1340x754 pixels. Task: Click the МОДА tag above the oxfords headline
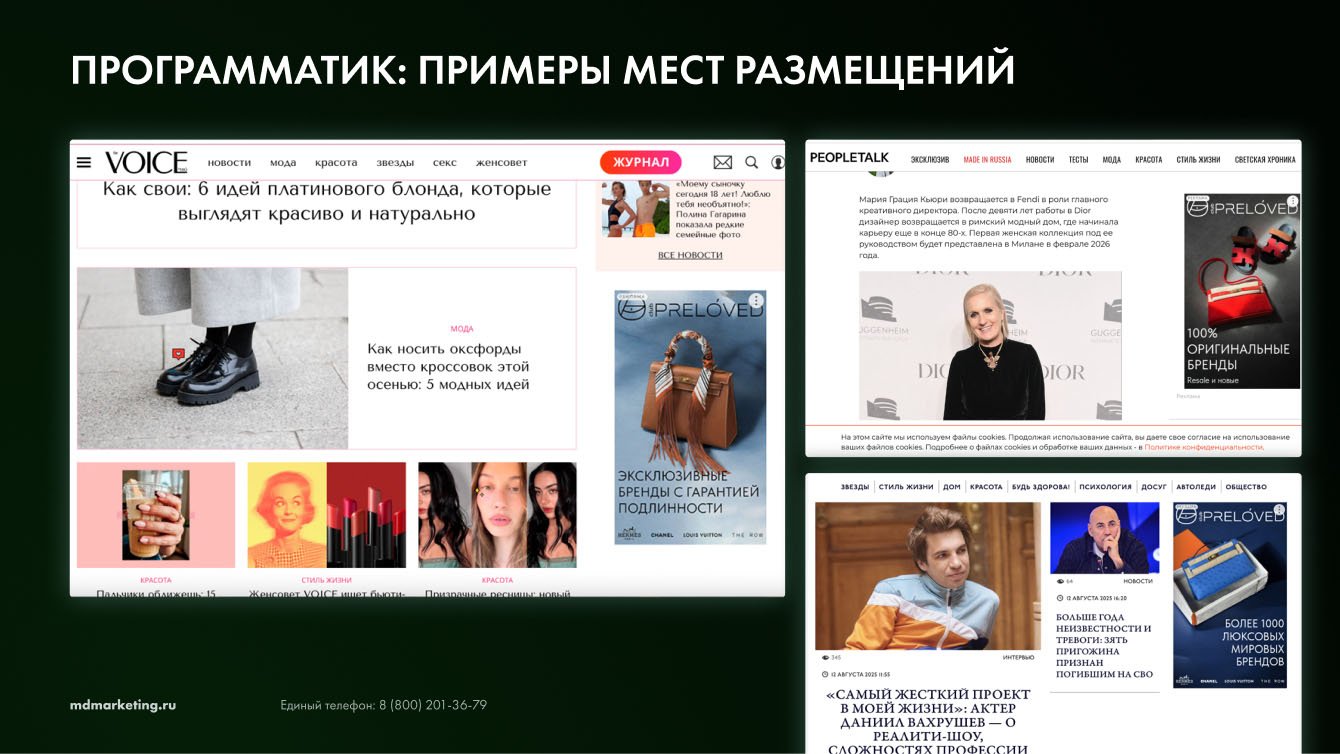462,328
